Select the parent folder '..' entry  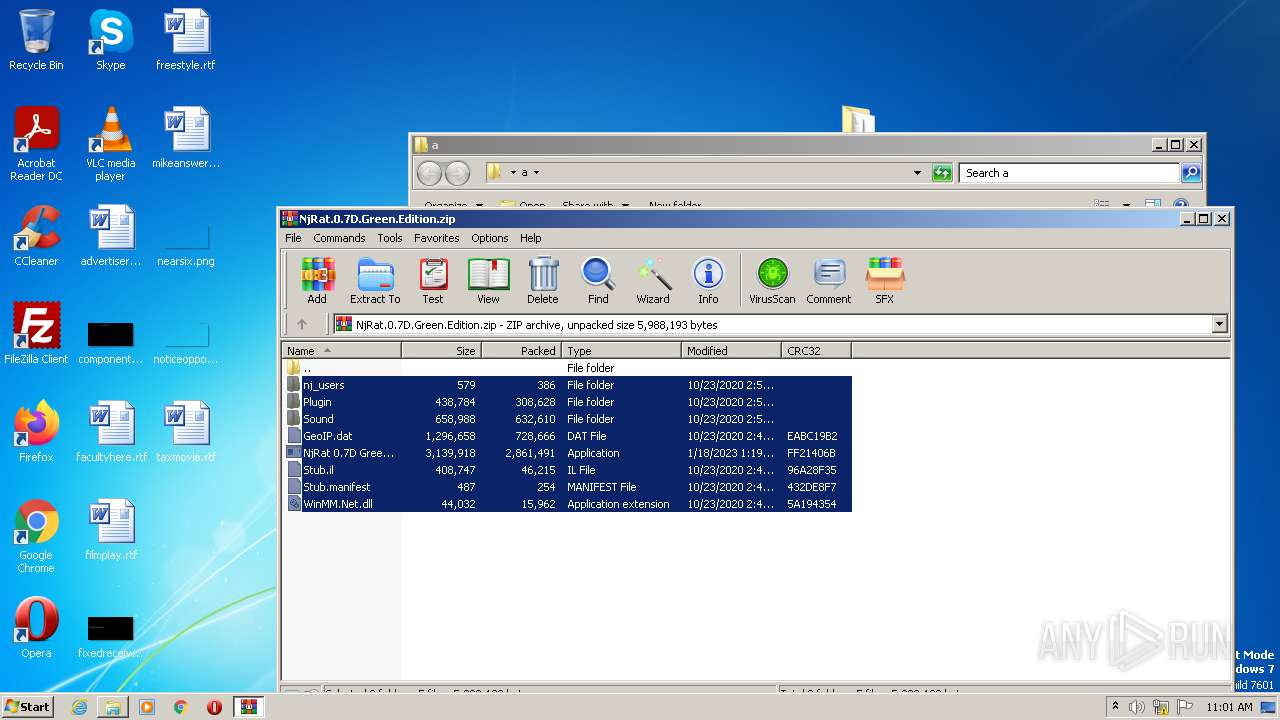pyautogui.click(x=567, y=368)
